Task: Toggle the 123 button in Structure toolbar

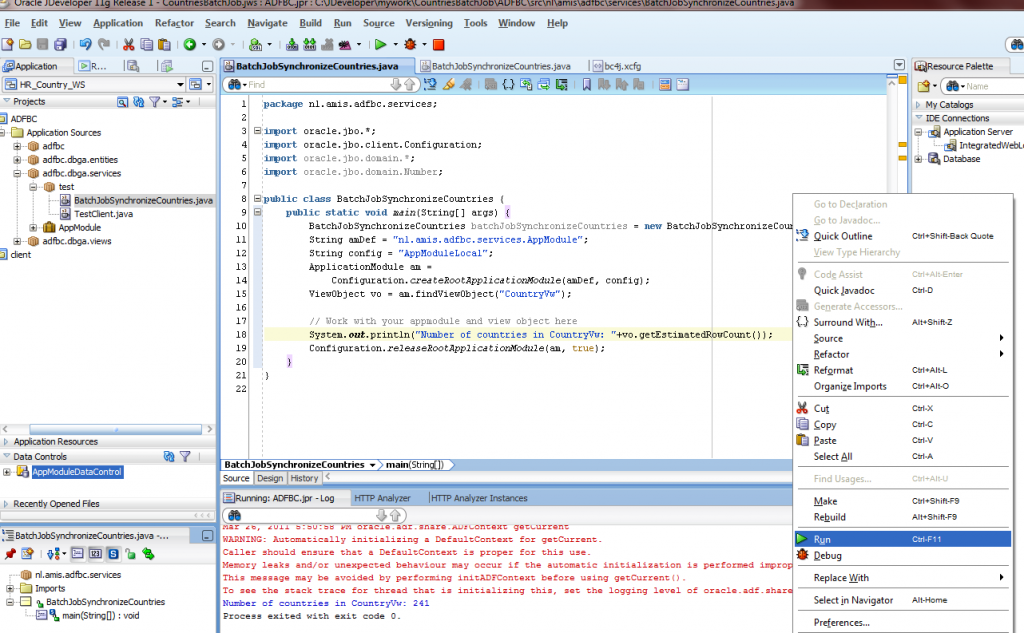Action: (96, 553)
